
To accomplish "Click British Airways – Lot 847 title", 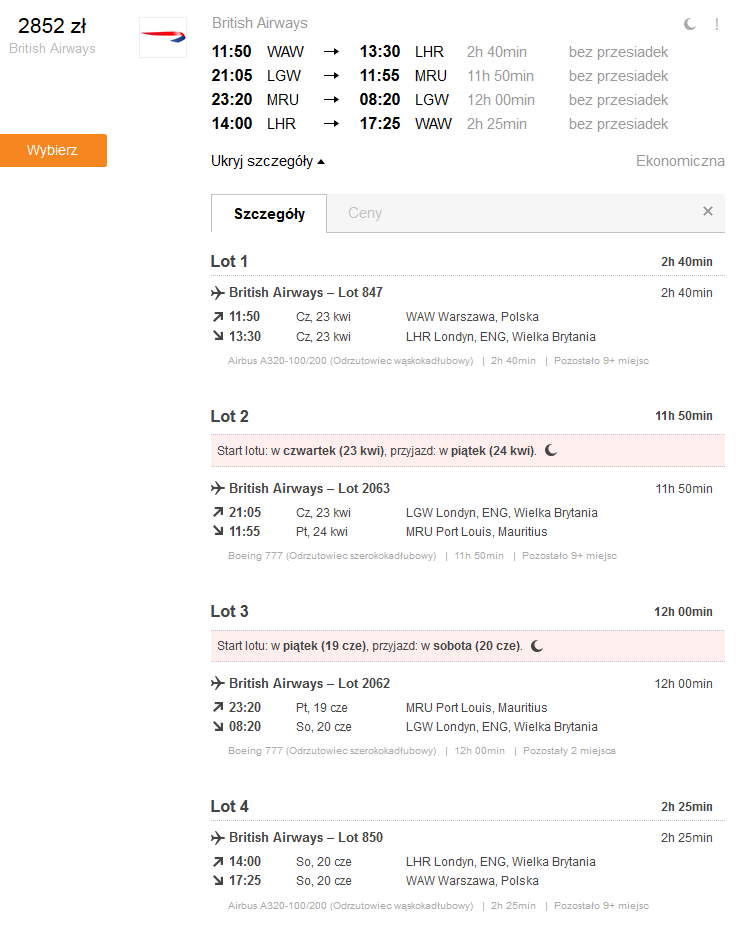I will [x=305, y=292].
